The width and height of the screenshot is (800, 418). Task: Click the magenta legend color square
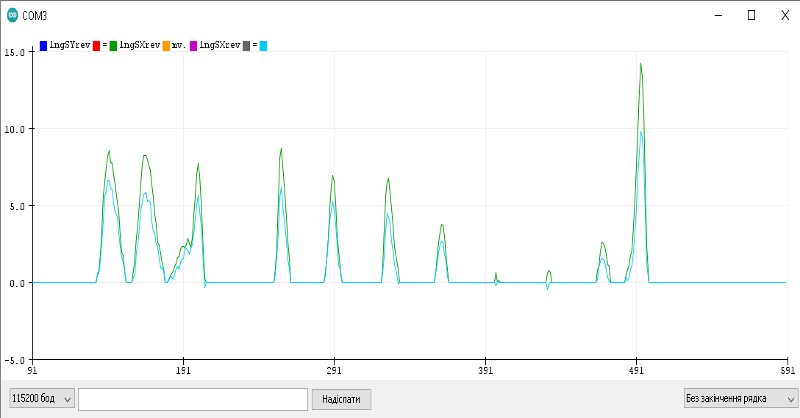(194, 45)
